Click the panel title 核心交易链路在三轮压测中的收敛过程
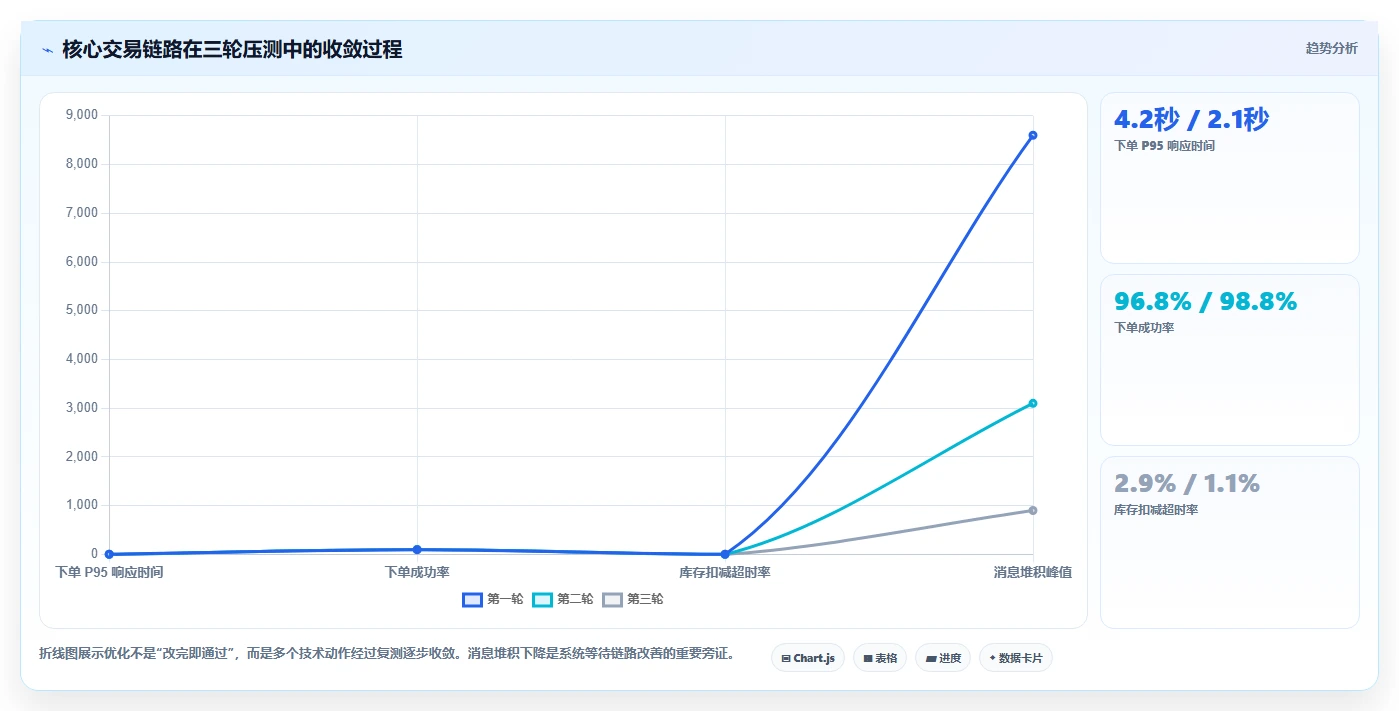Image resolution: width=1399 pixels, height=711 pixels. [232, 49]
